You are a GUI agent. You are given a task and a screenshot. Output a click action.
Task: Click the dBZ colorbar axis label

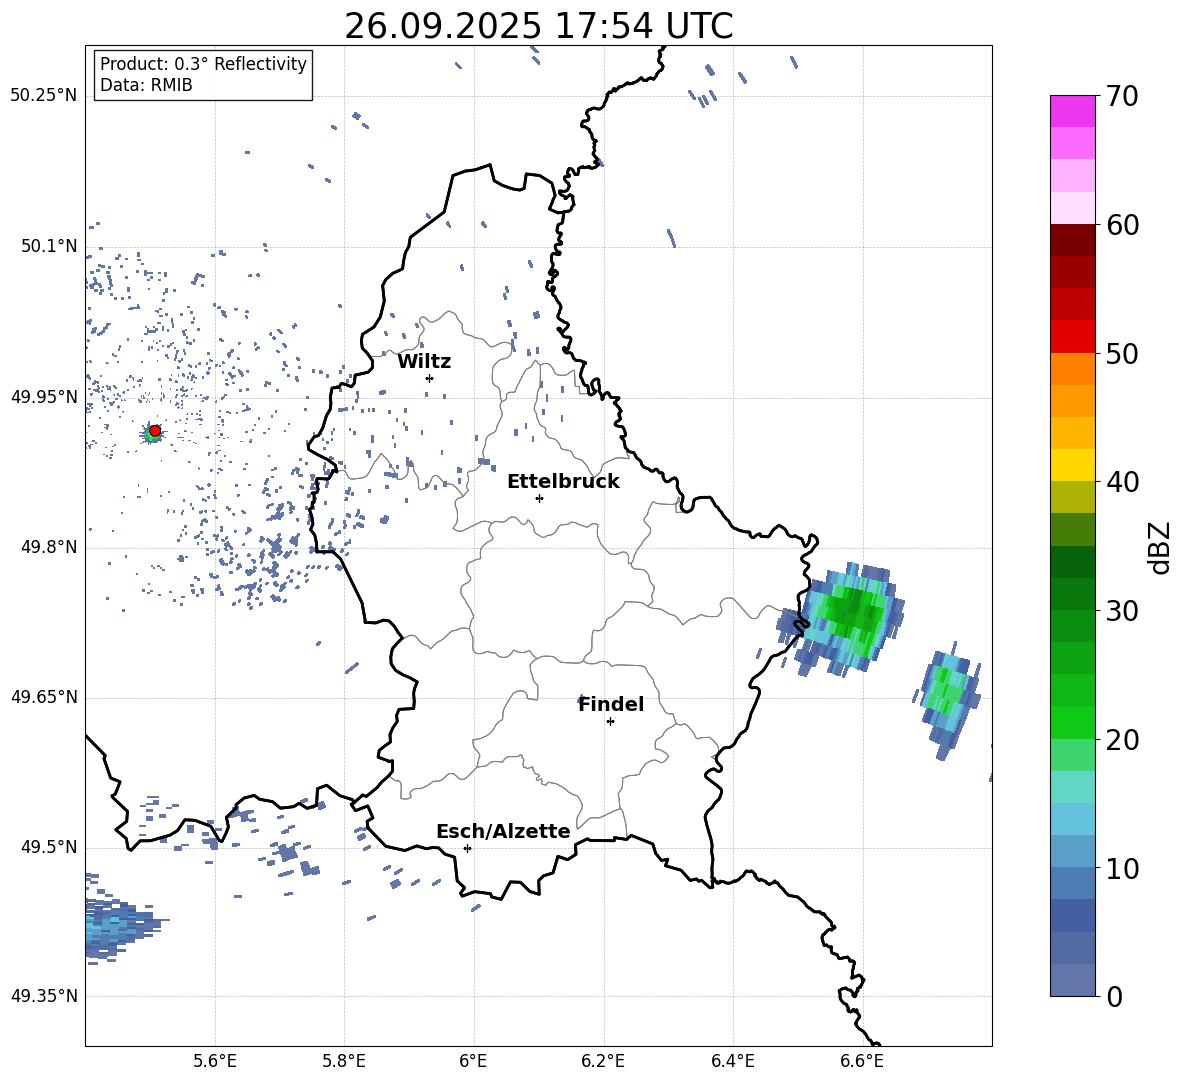(x=1161, y=547)
